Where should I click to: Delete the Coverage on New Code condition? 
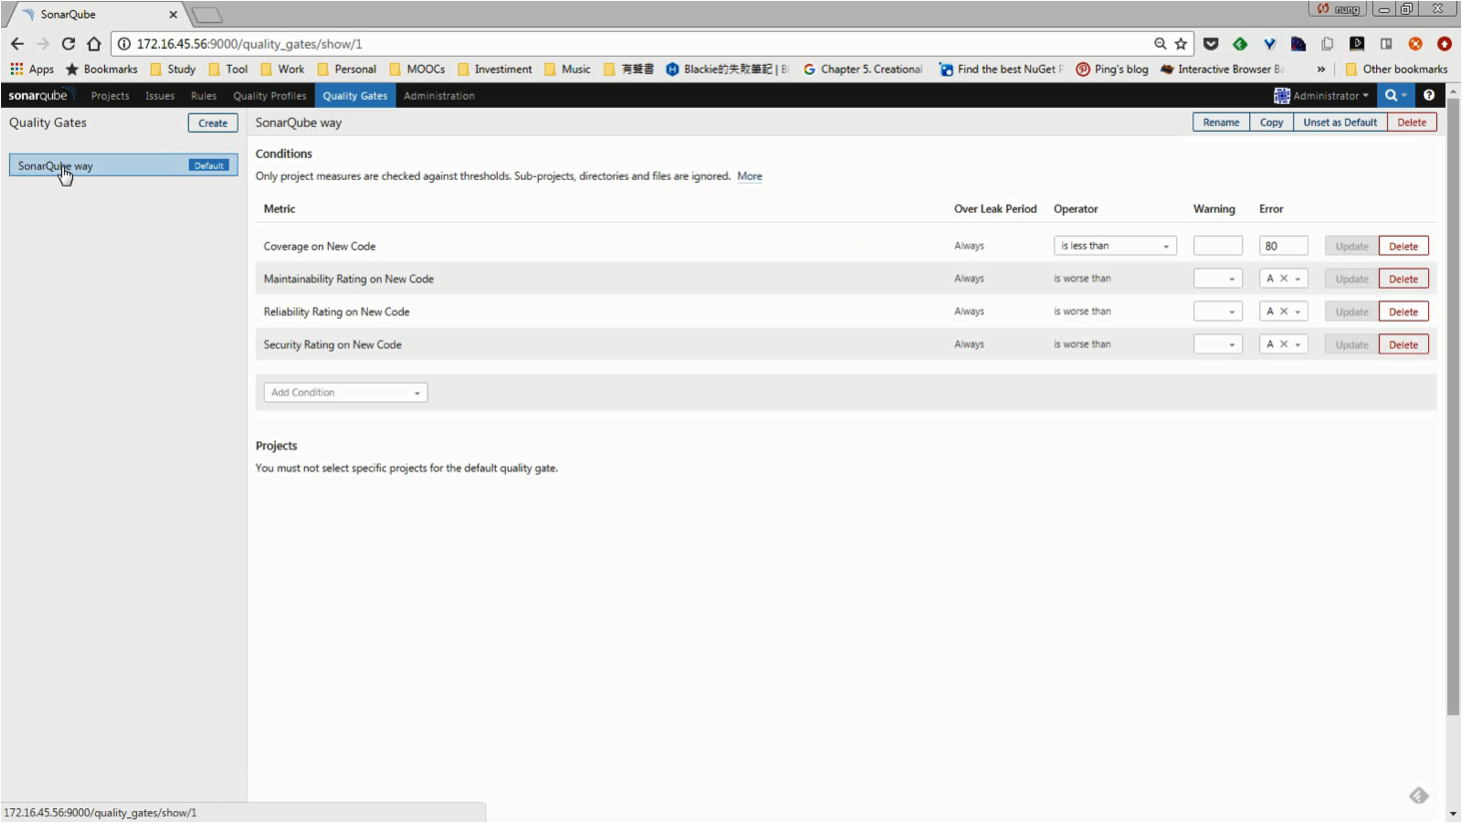[x=1403, y=246]
